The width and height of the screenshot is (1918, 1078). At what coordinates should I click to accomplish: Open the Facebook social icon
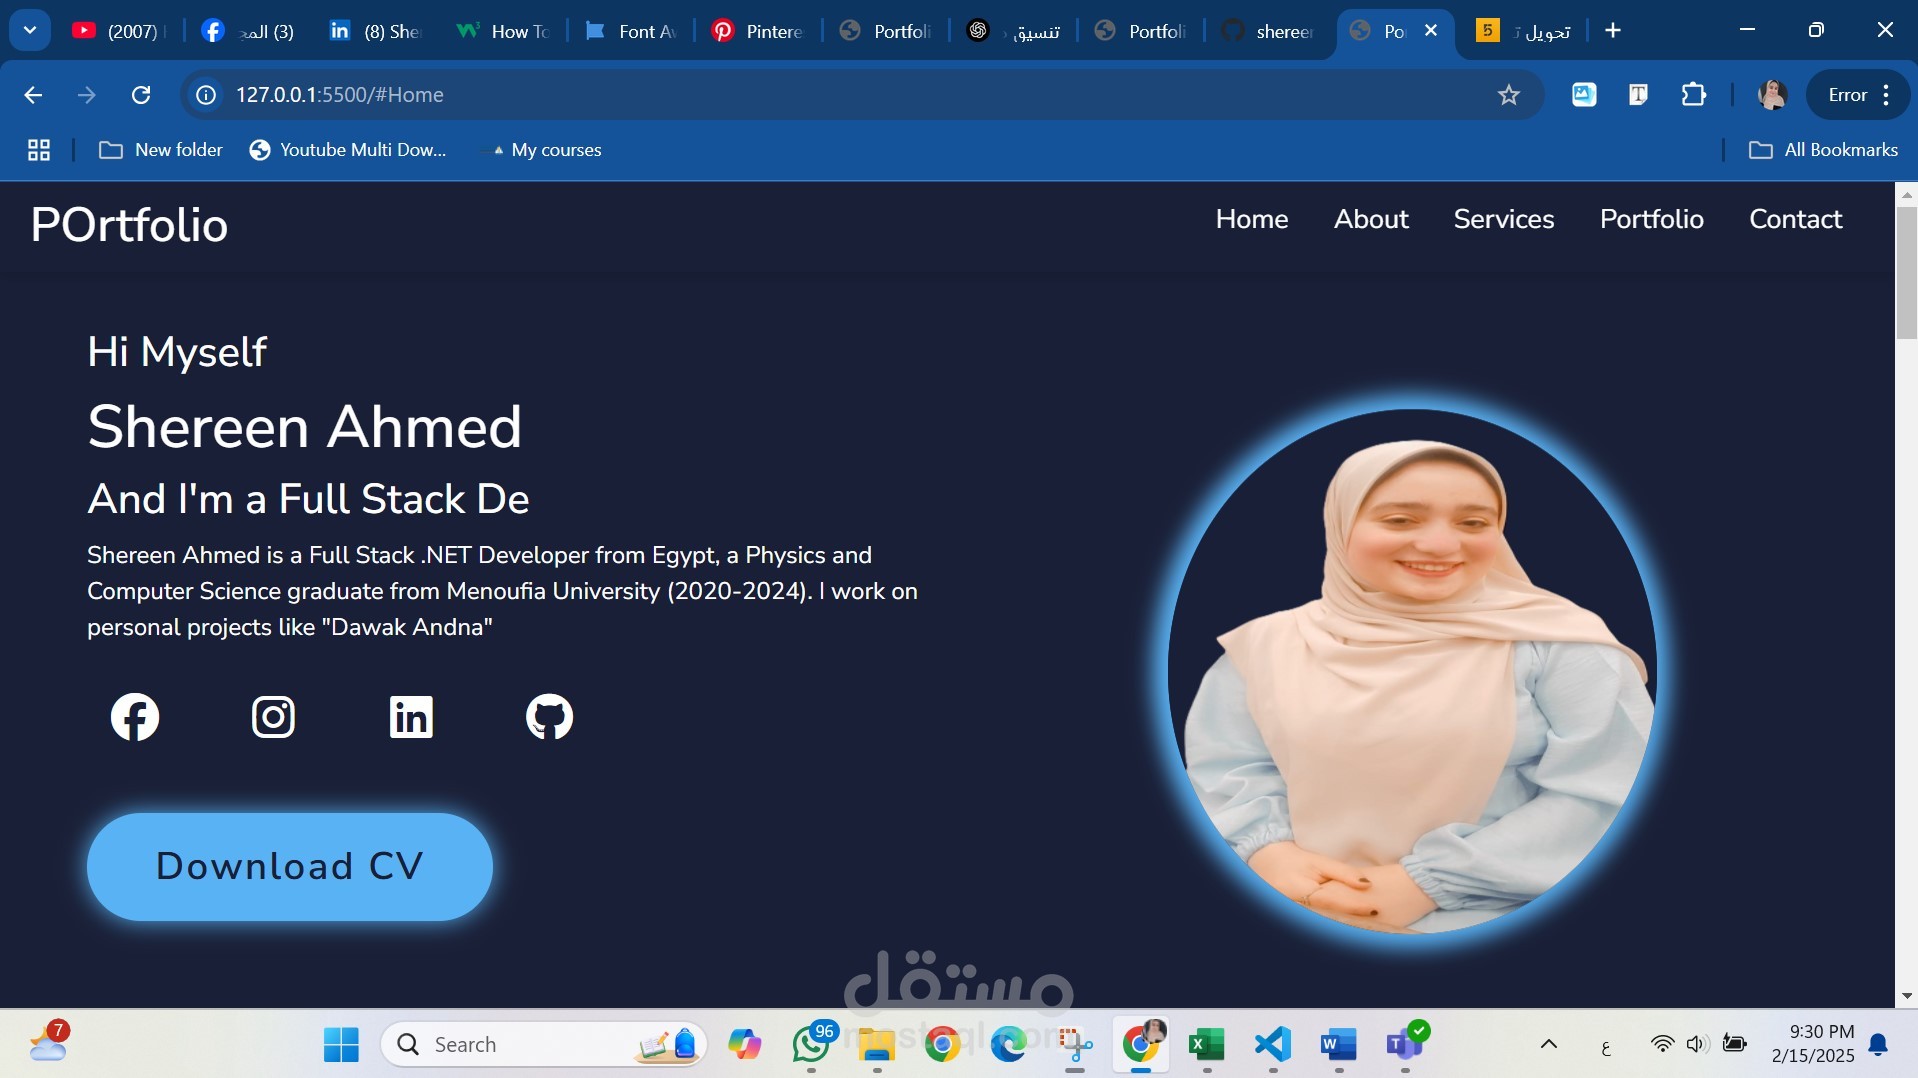[135, 717]
